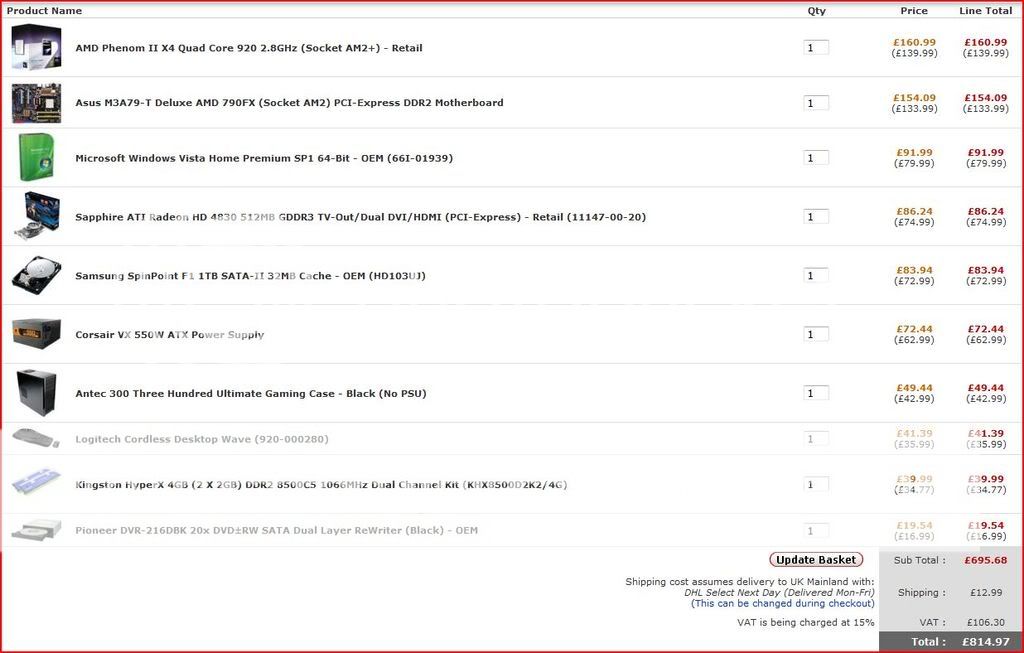The height and width of the screenshot is (653, 1024).
Task: Click quantity box for Asus motherboard
Action: click(816, 103)
